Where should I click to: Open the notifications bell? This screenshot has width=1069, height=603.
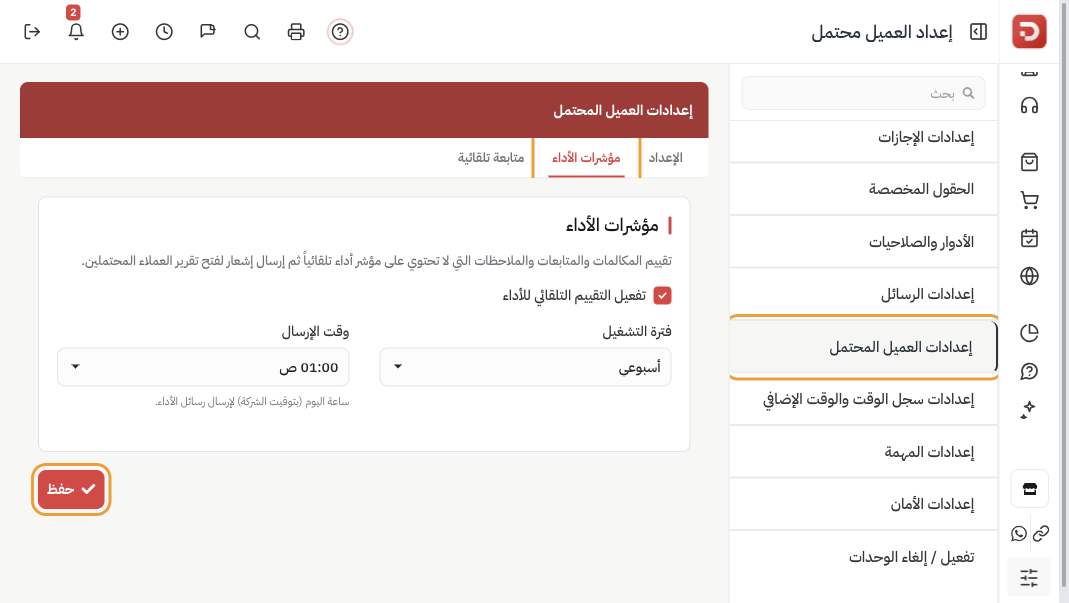[x=76, y=31]
